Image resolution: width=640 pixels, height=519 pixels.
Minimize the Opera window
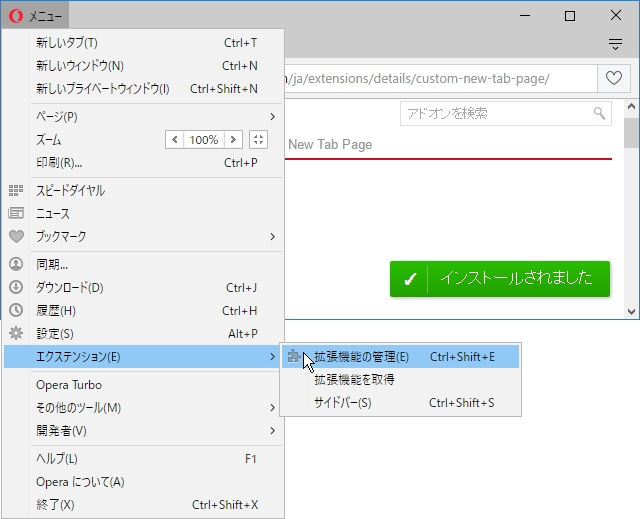pos(525,16)
